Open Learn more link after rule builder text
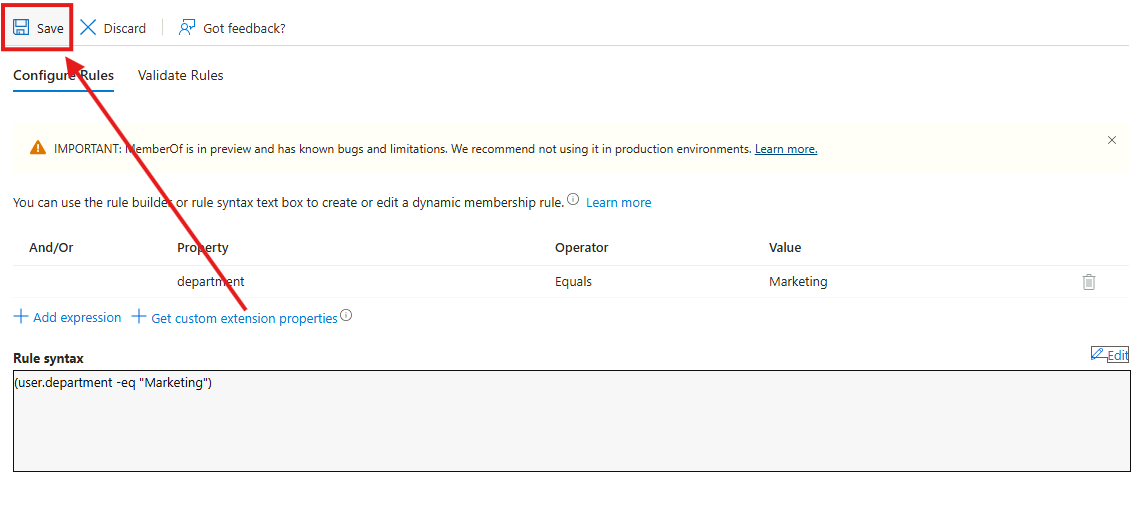The height and width of the screenshot is (522, 1143). [x=619, y=203]
